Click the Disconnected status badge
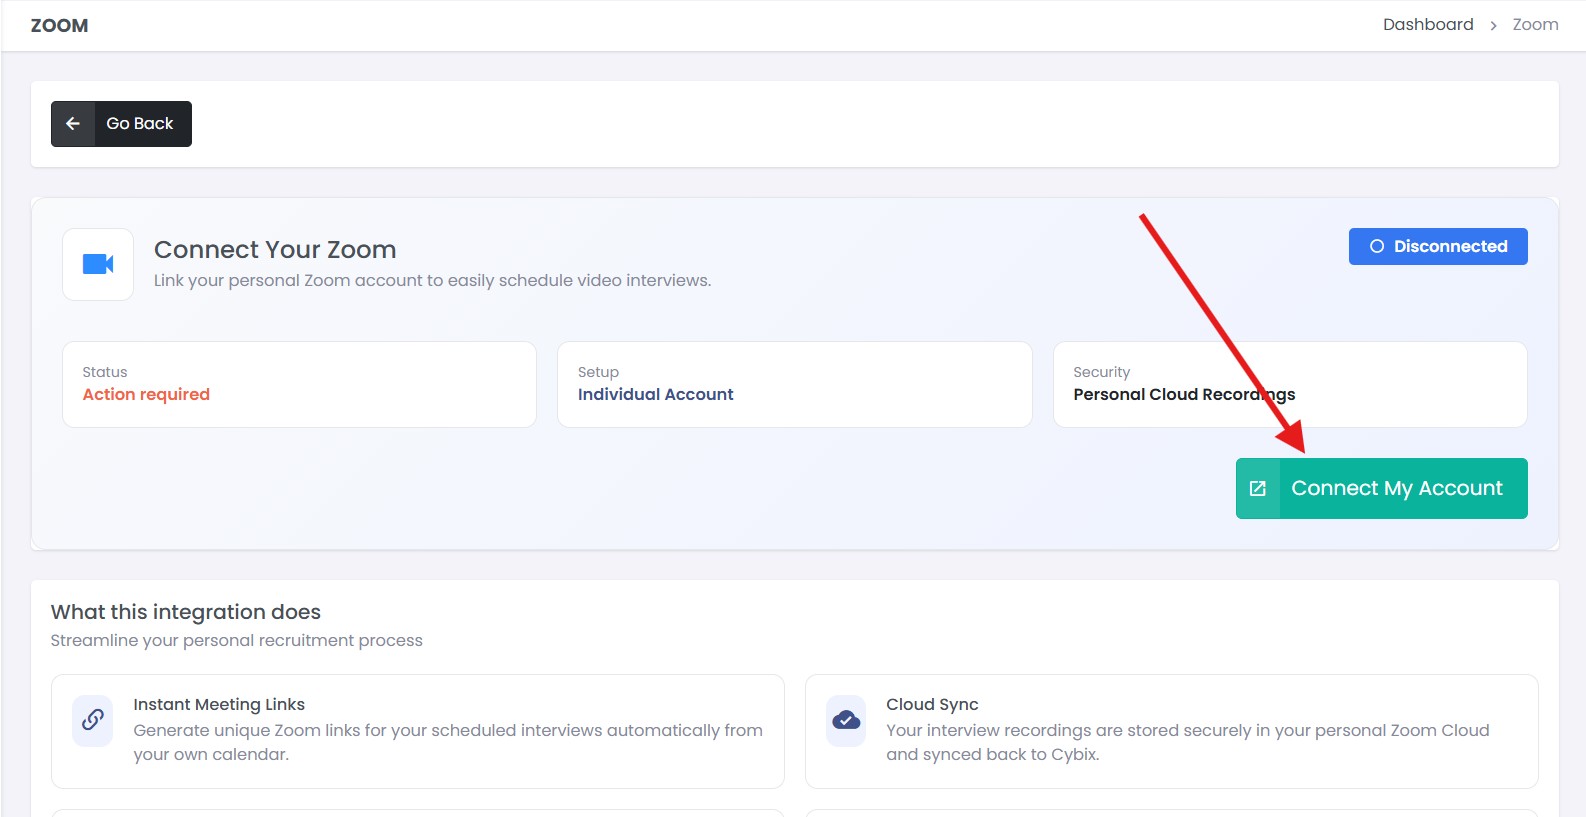This screenshot has width=1586, height=817. coord(1438,246)
